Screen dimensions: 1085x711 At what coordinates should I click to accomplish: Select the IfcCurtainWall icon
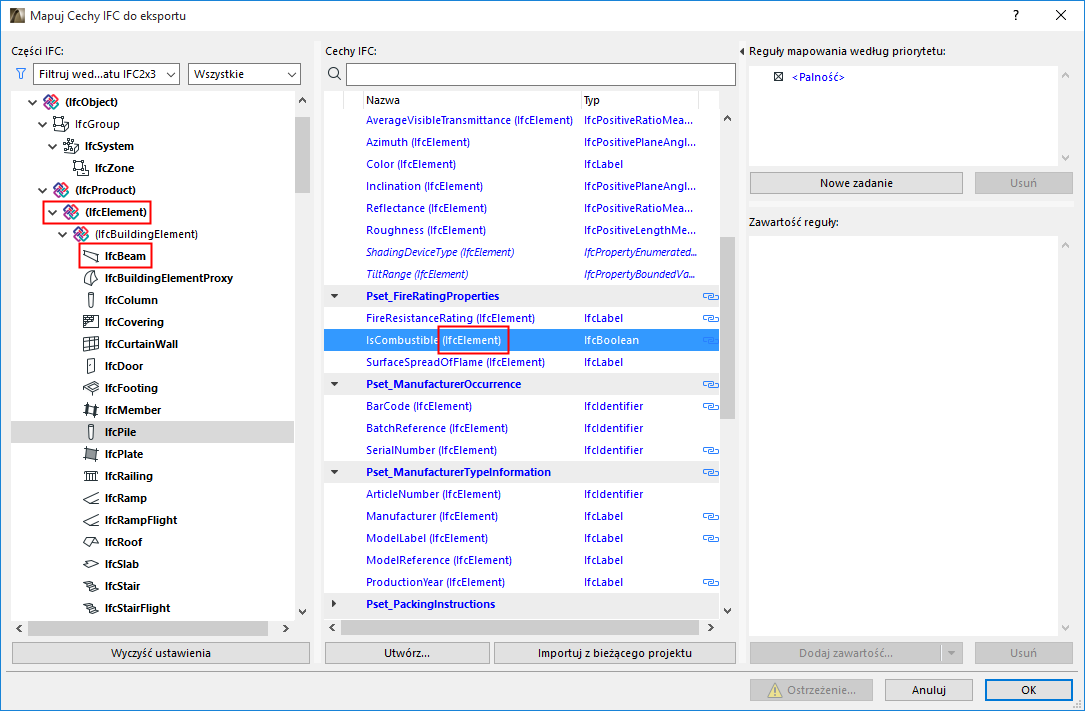[91, 344]
